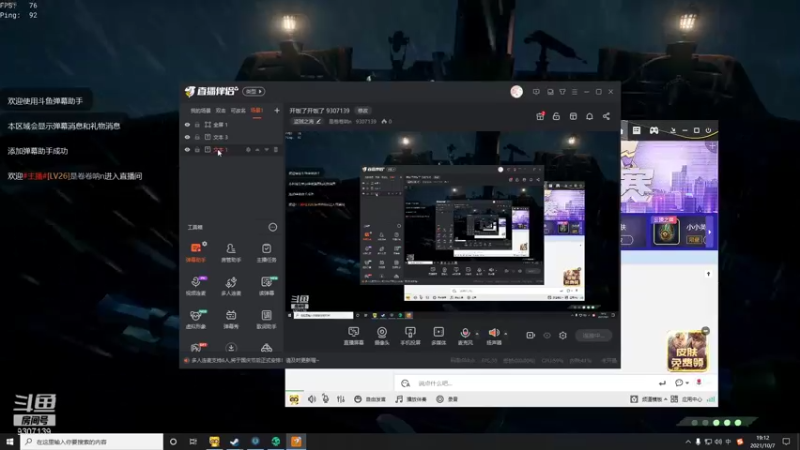
Task: Click the unlocked padlock icon in header
Action: click(x=556, y=116)
